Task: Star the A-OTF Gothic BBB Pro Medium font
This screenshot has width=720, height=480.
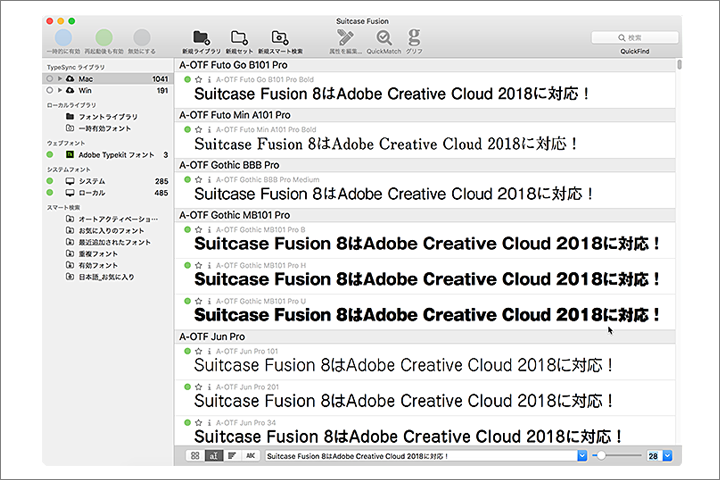Action: point(198,180)
